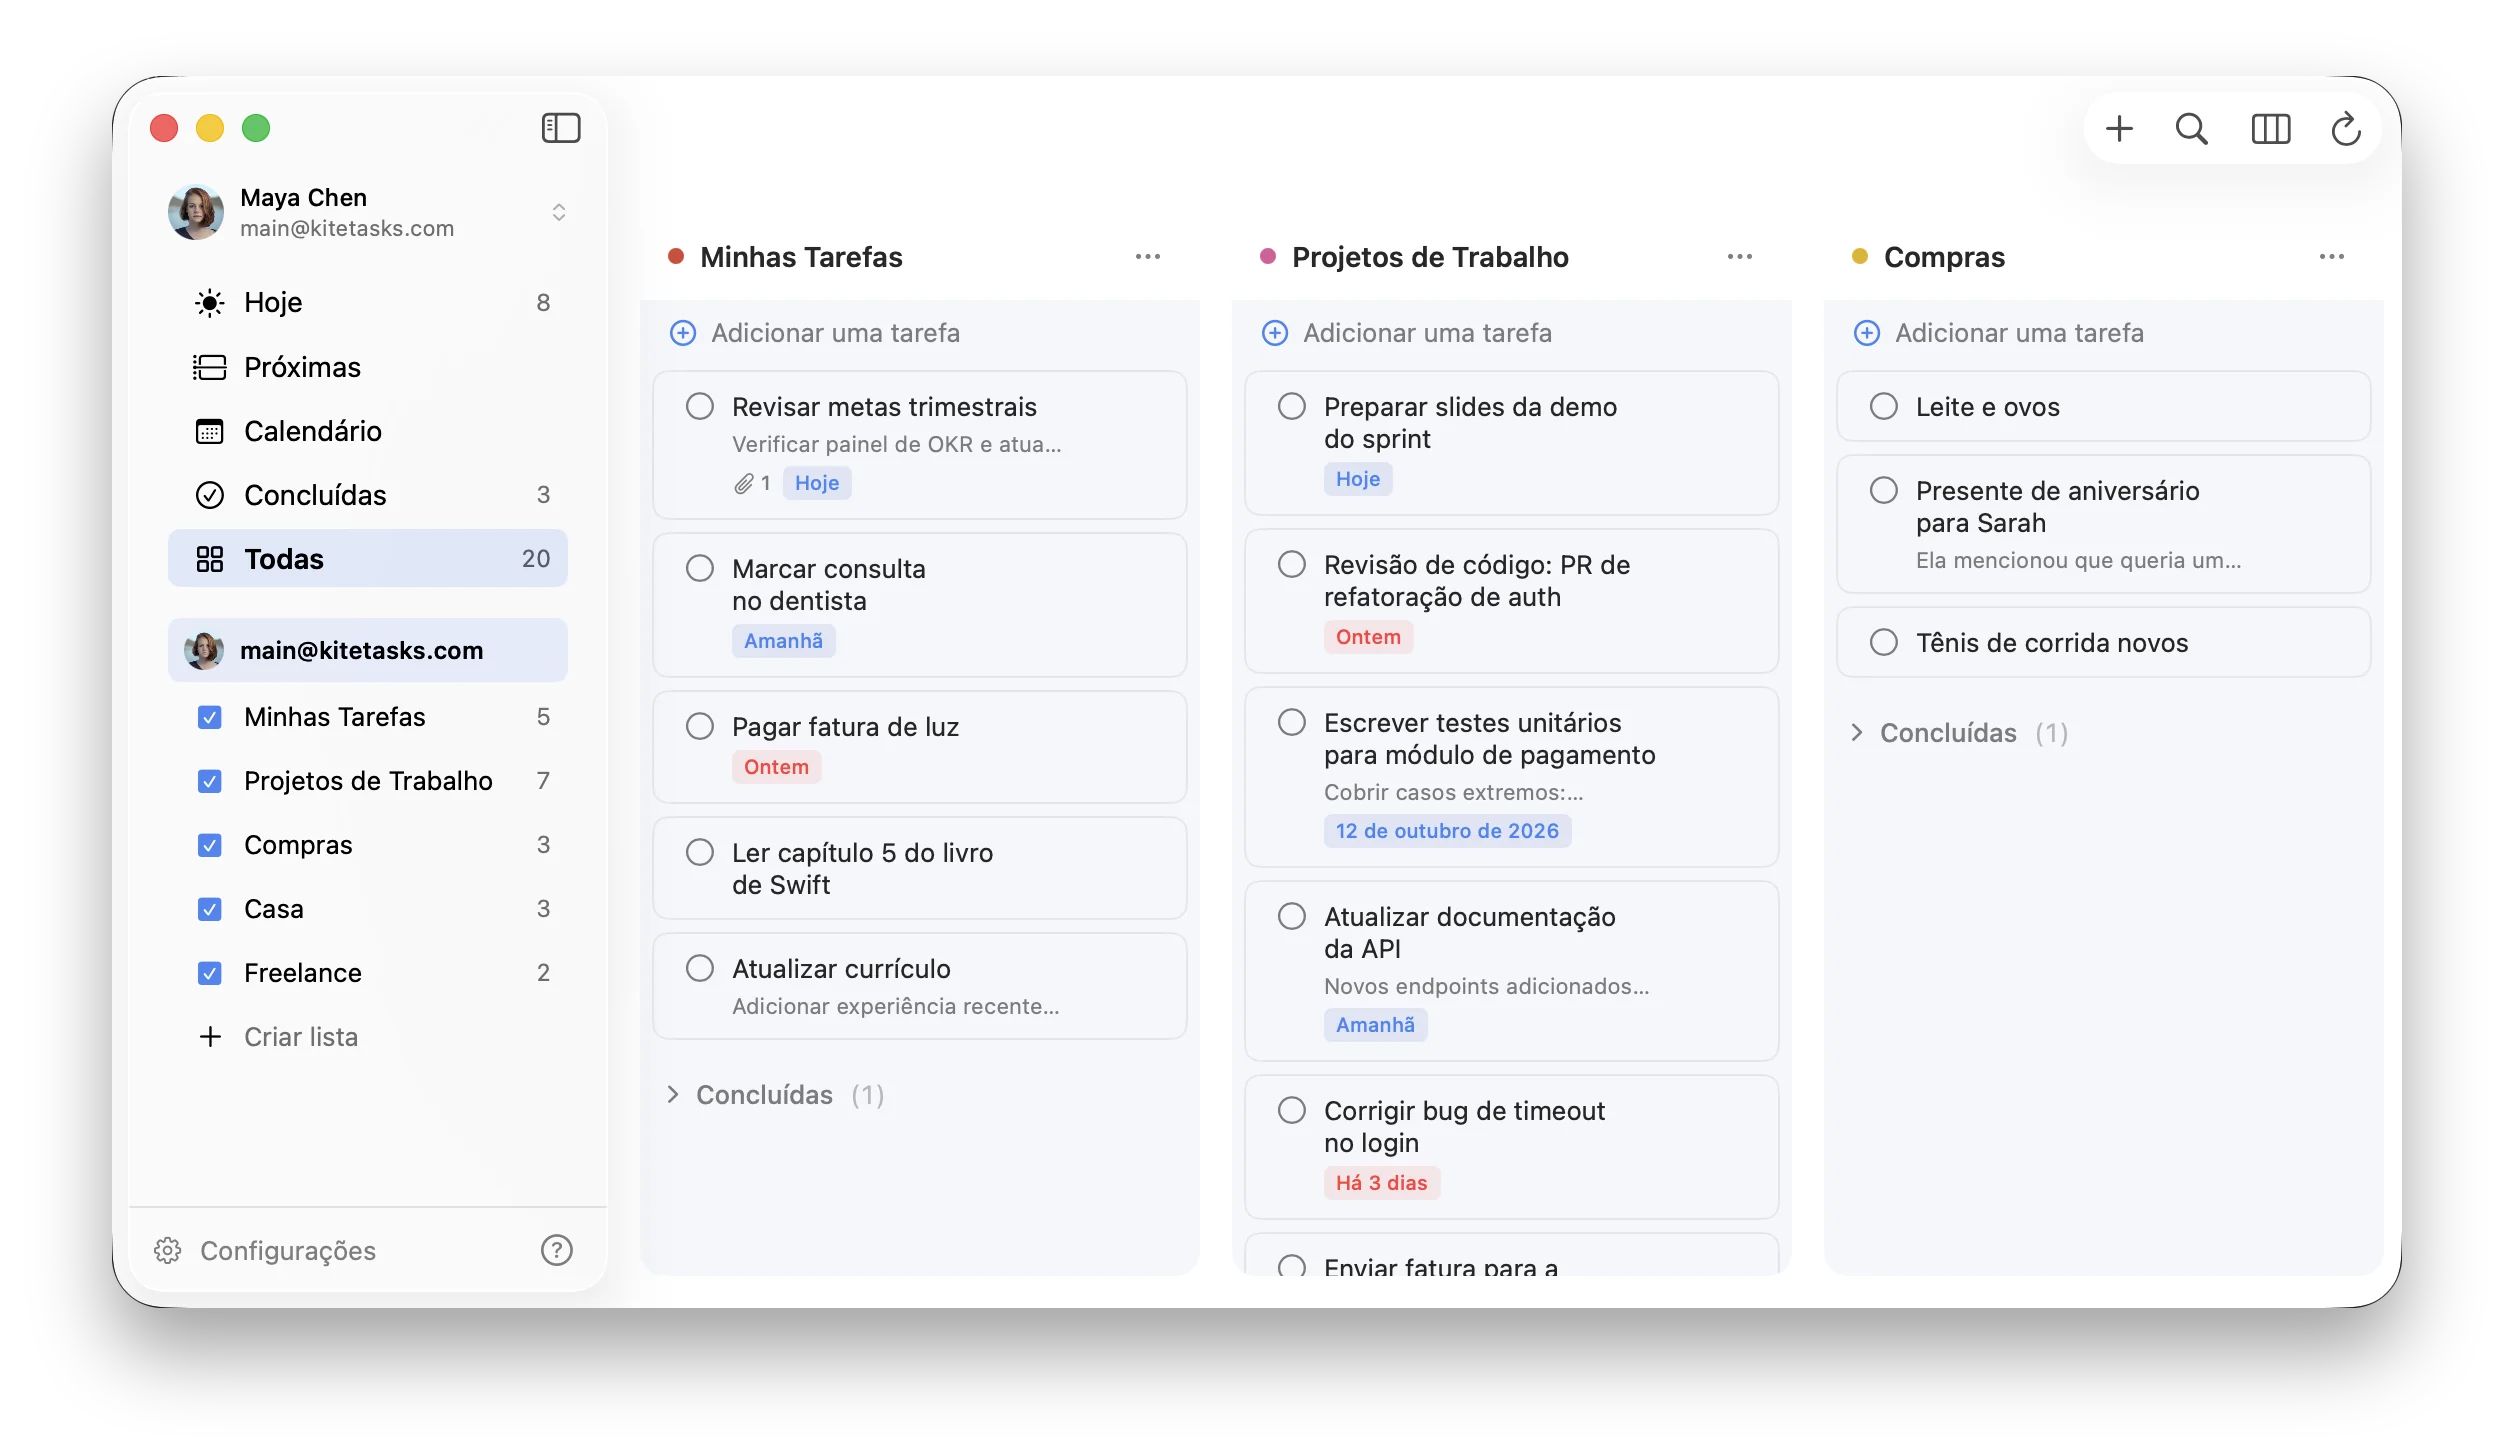Open the Configurações gear icon

tap(167, 1250)
